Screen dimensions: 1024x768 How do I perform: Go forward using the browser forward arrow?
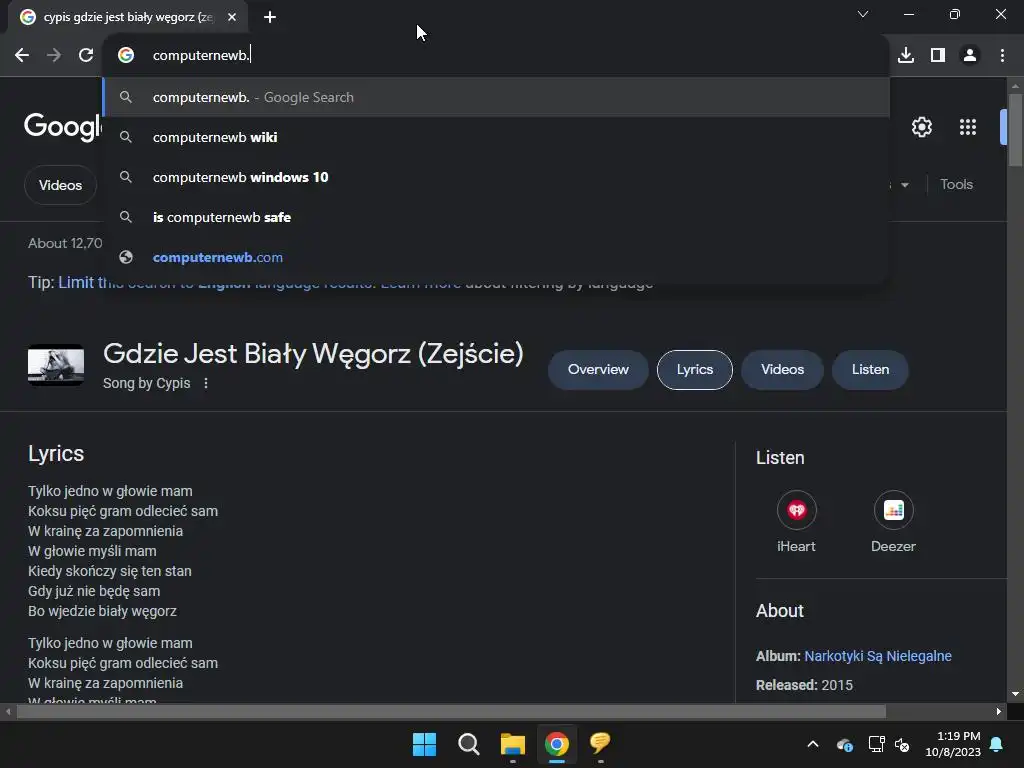[x=54, y=56]
